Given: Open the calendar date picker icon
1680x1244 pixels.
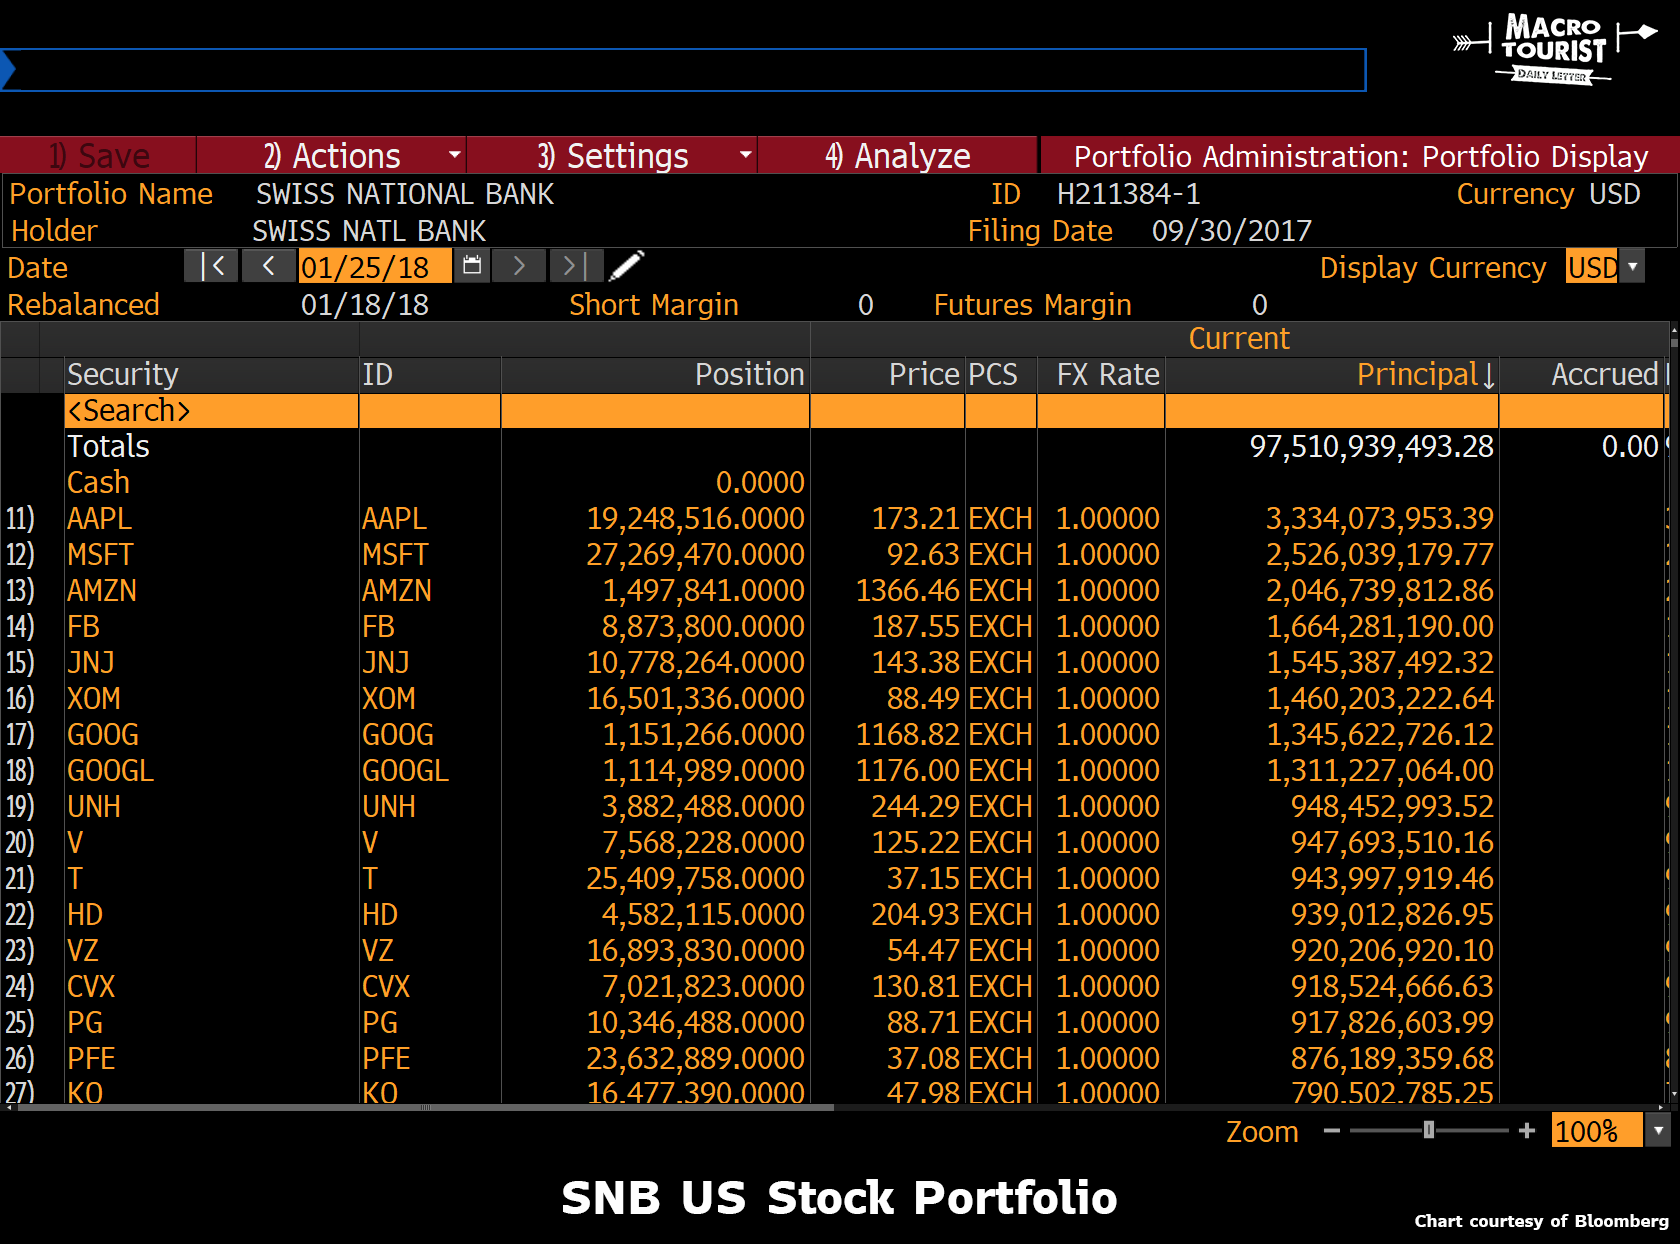Looking at the screenshot, I should point(472,267).
